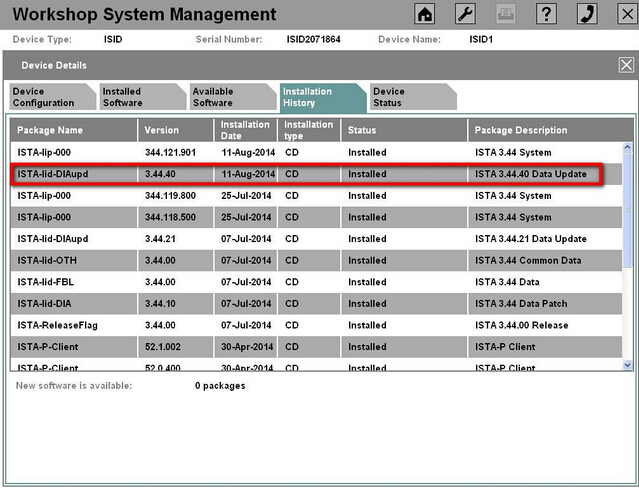
Task: Open the Available Software tab
Action: (x=232, y=97)
